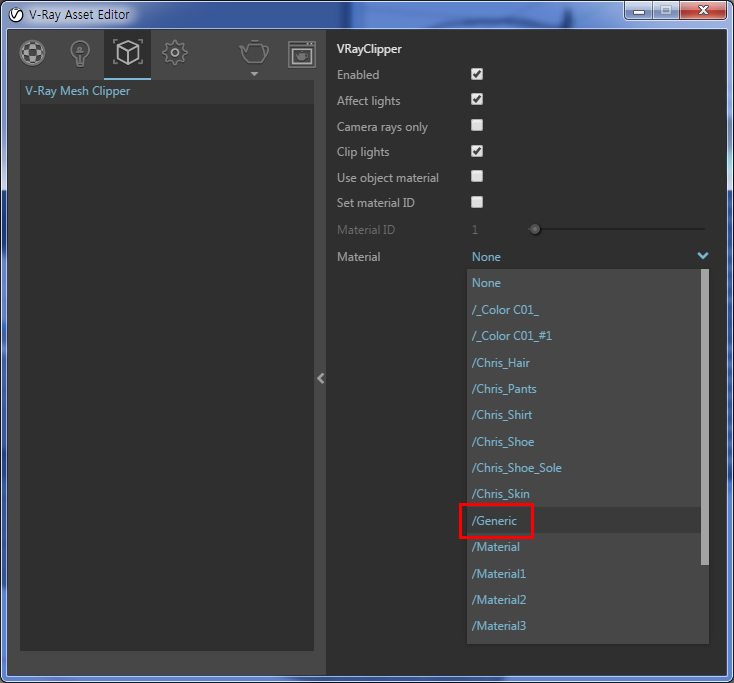Toggle the Affect lights checkbox
This screenshot has width=734, height=683.
(477, 99)
